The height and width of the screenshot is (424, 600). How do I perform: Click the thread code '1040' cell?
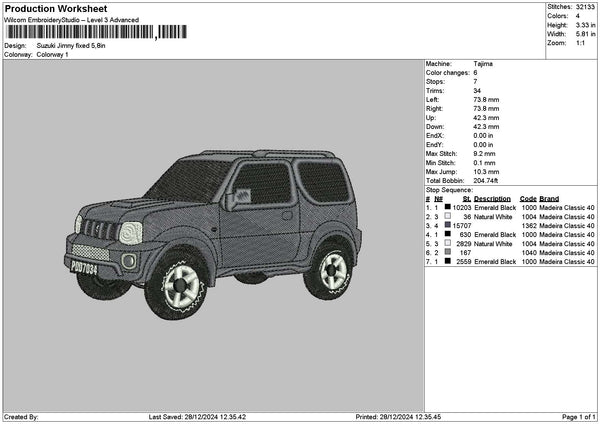[x=529, y=253]
